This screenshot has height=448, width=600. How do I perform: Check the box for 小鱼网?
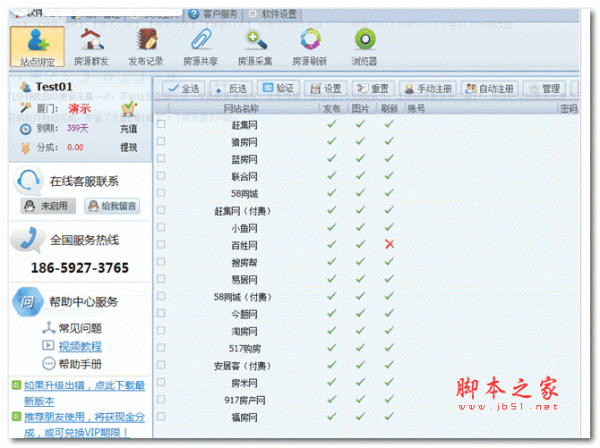[161, 227]
